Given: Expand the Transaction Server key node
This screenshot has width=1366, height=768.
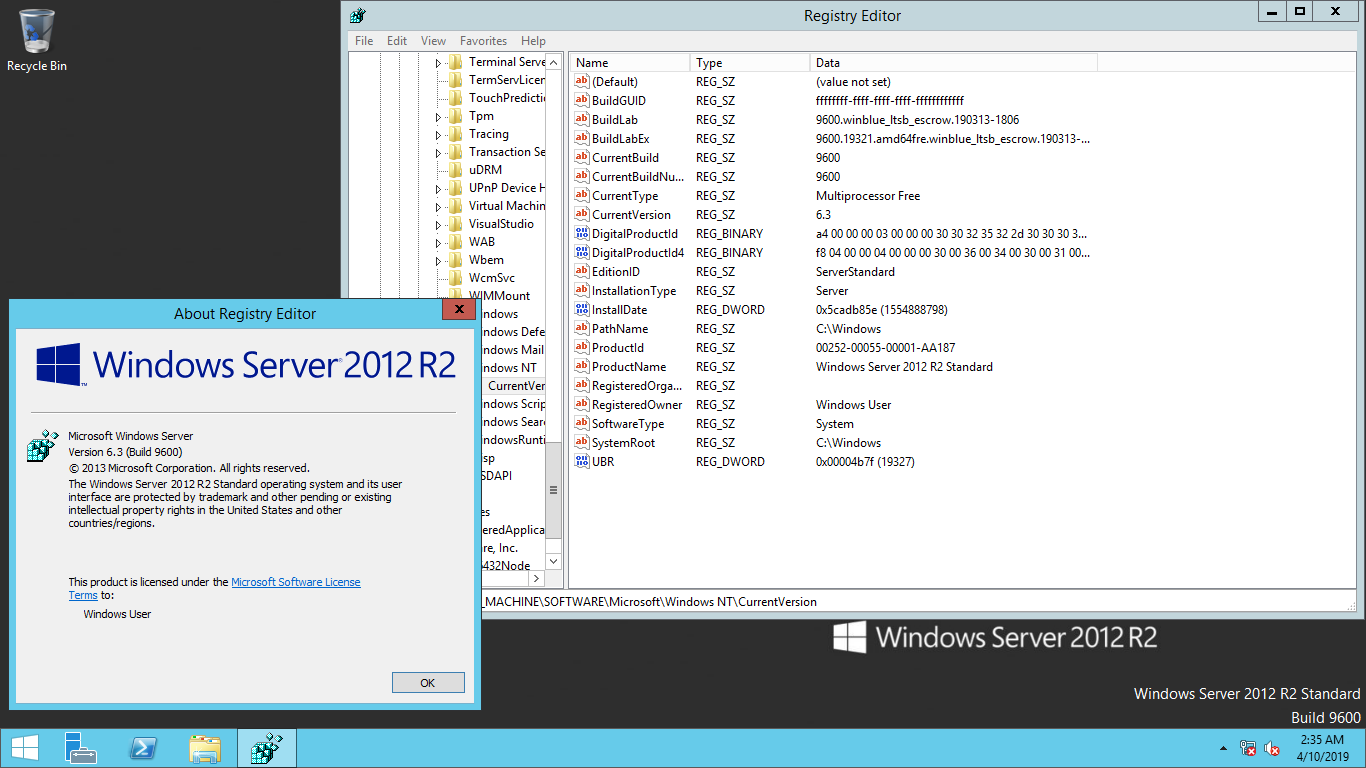Looking at the screenshot, I should point(438,153).
